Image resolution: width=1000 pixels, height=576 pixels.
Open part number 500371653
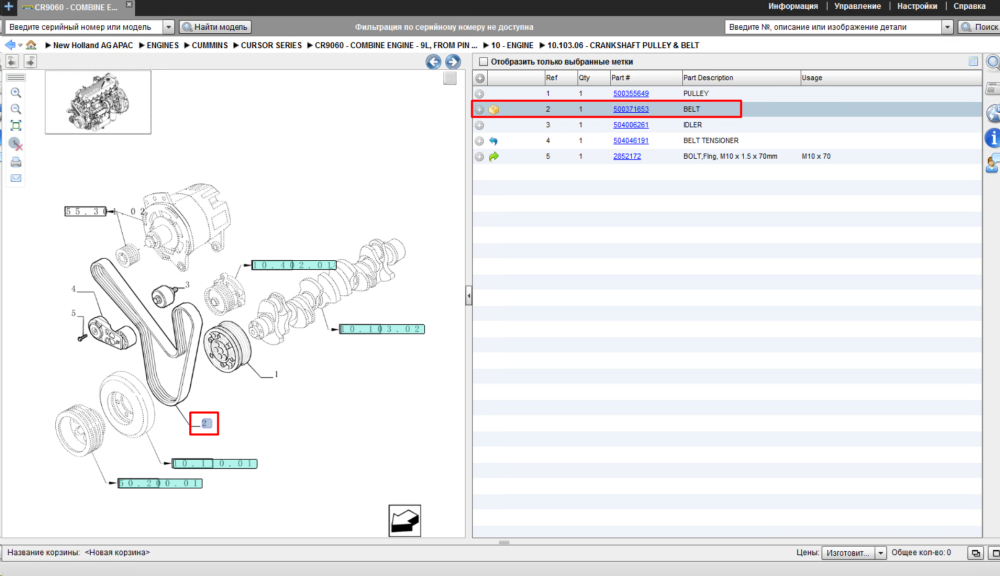click(x=631, y=109)
